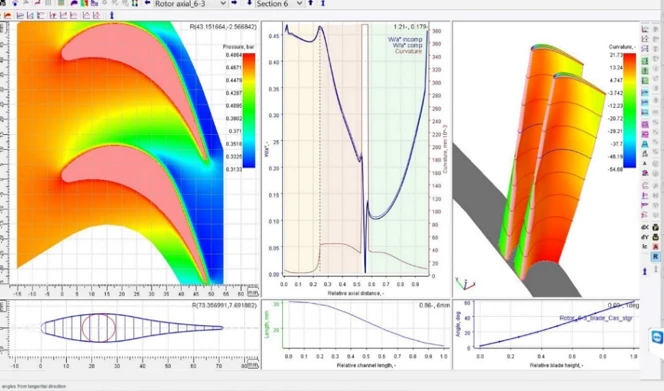Click the down arrow before Section 6
Viewport: 664px width, 391px height.
[x=249, y=3]
